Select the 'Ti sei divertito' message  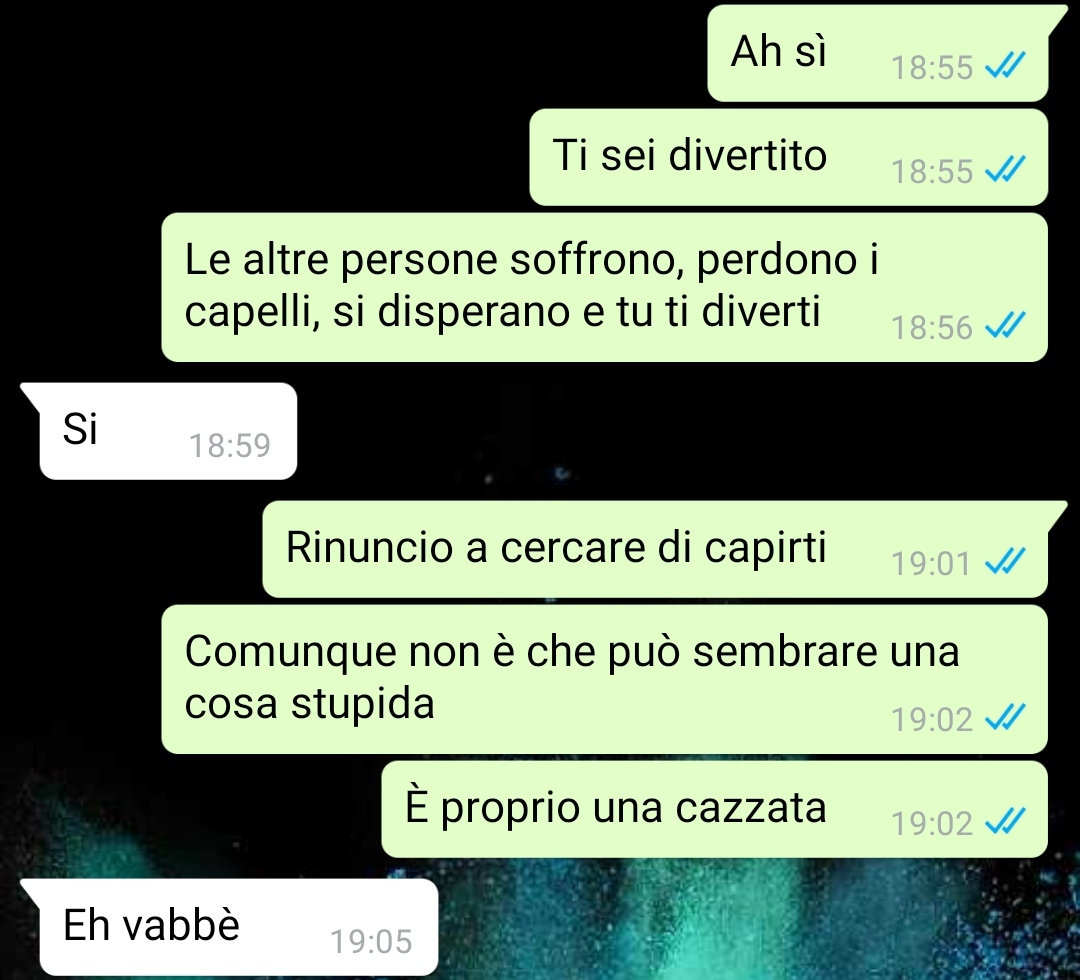pos(789,157)
